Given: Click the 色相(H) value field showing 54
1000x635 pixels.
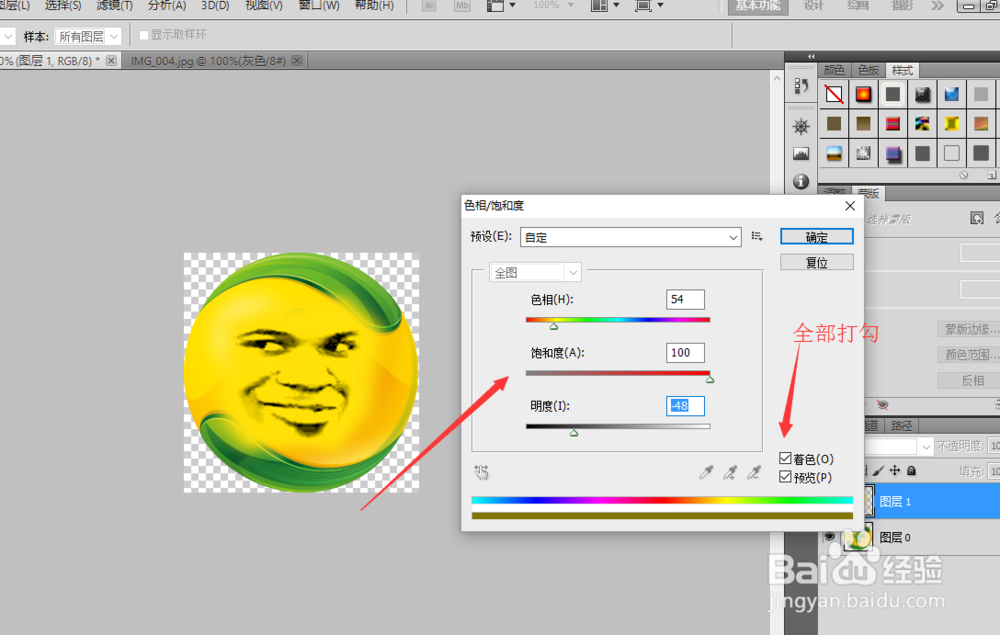Looking at the screenshot, I should click(x=685, y=299).
